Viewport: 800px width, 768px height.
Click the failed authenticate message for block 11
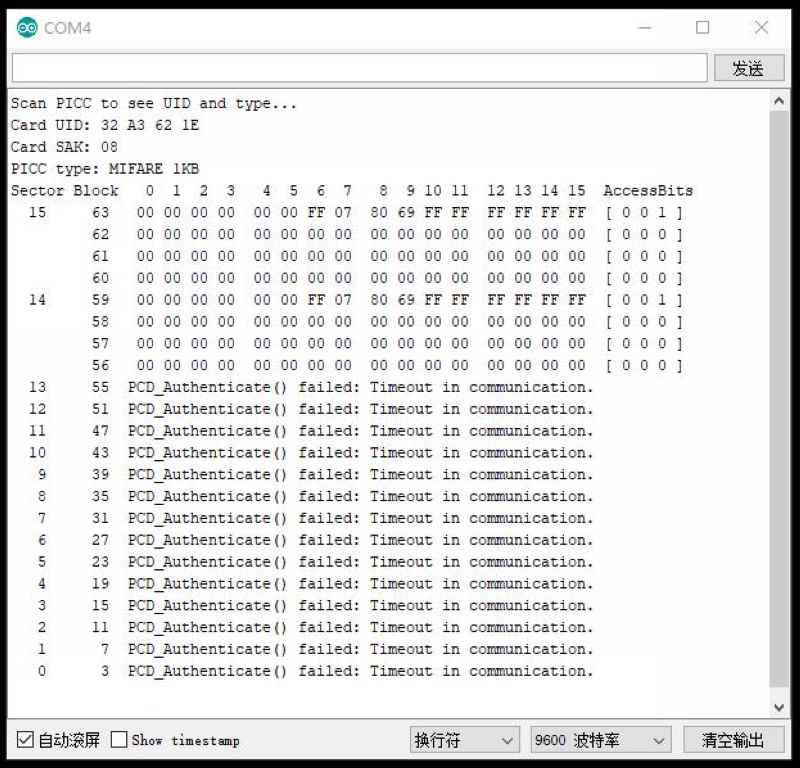point(361,628)
